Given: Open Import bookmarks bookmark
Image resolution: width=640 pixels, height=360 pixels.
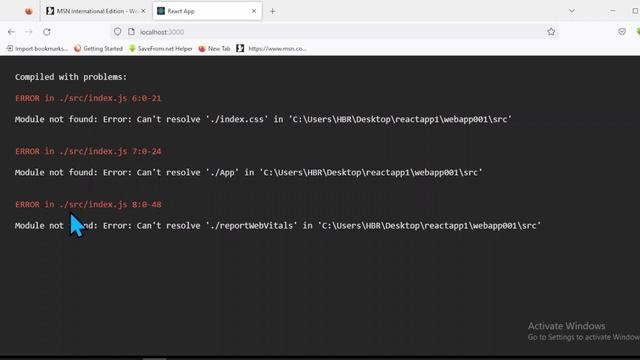Looking at the screenshot, I should pyautogui.click(x=37, y=49).
